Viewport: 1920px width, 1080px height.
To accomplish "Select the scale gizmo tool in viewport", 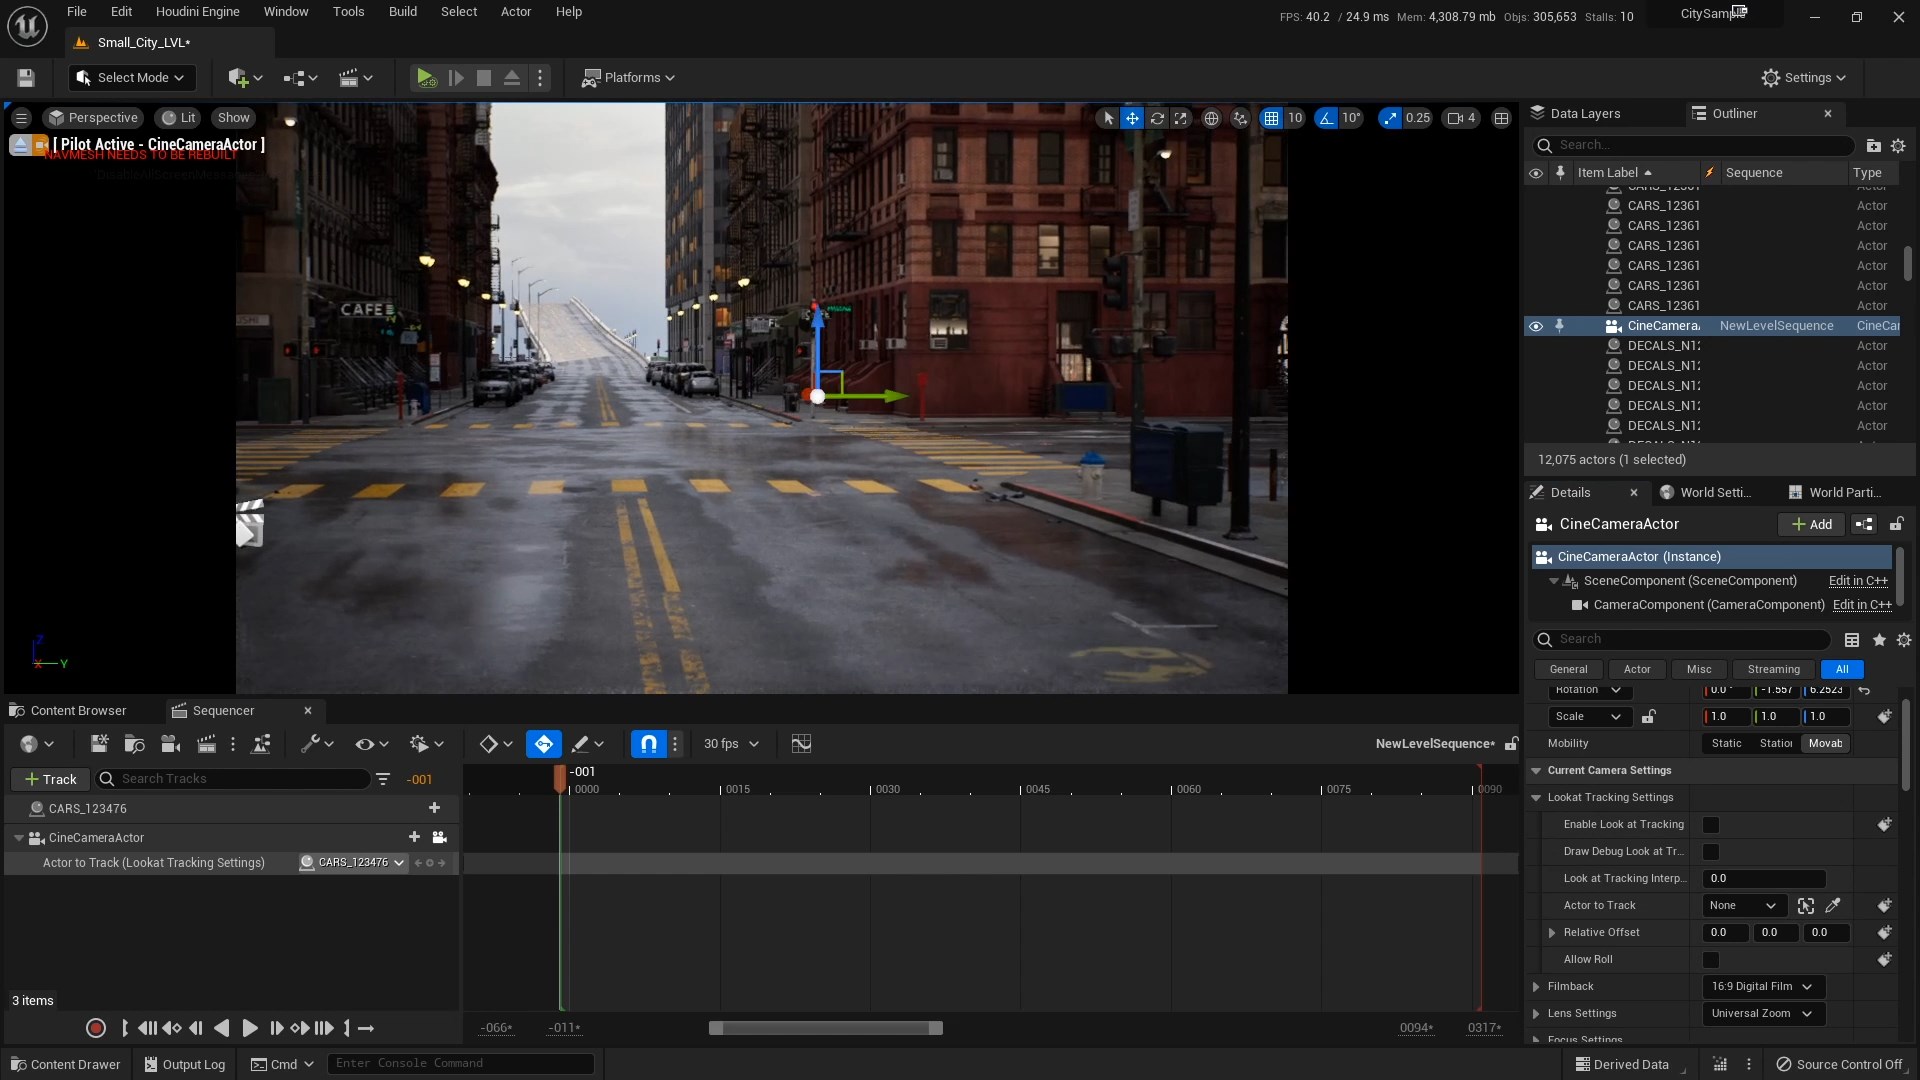I will pyautogui.click(x=1181, y=118).
